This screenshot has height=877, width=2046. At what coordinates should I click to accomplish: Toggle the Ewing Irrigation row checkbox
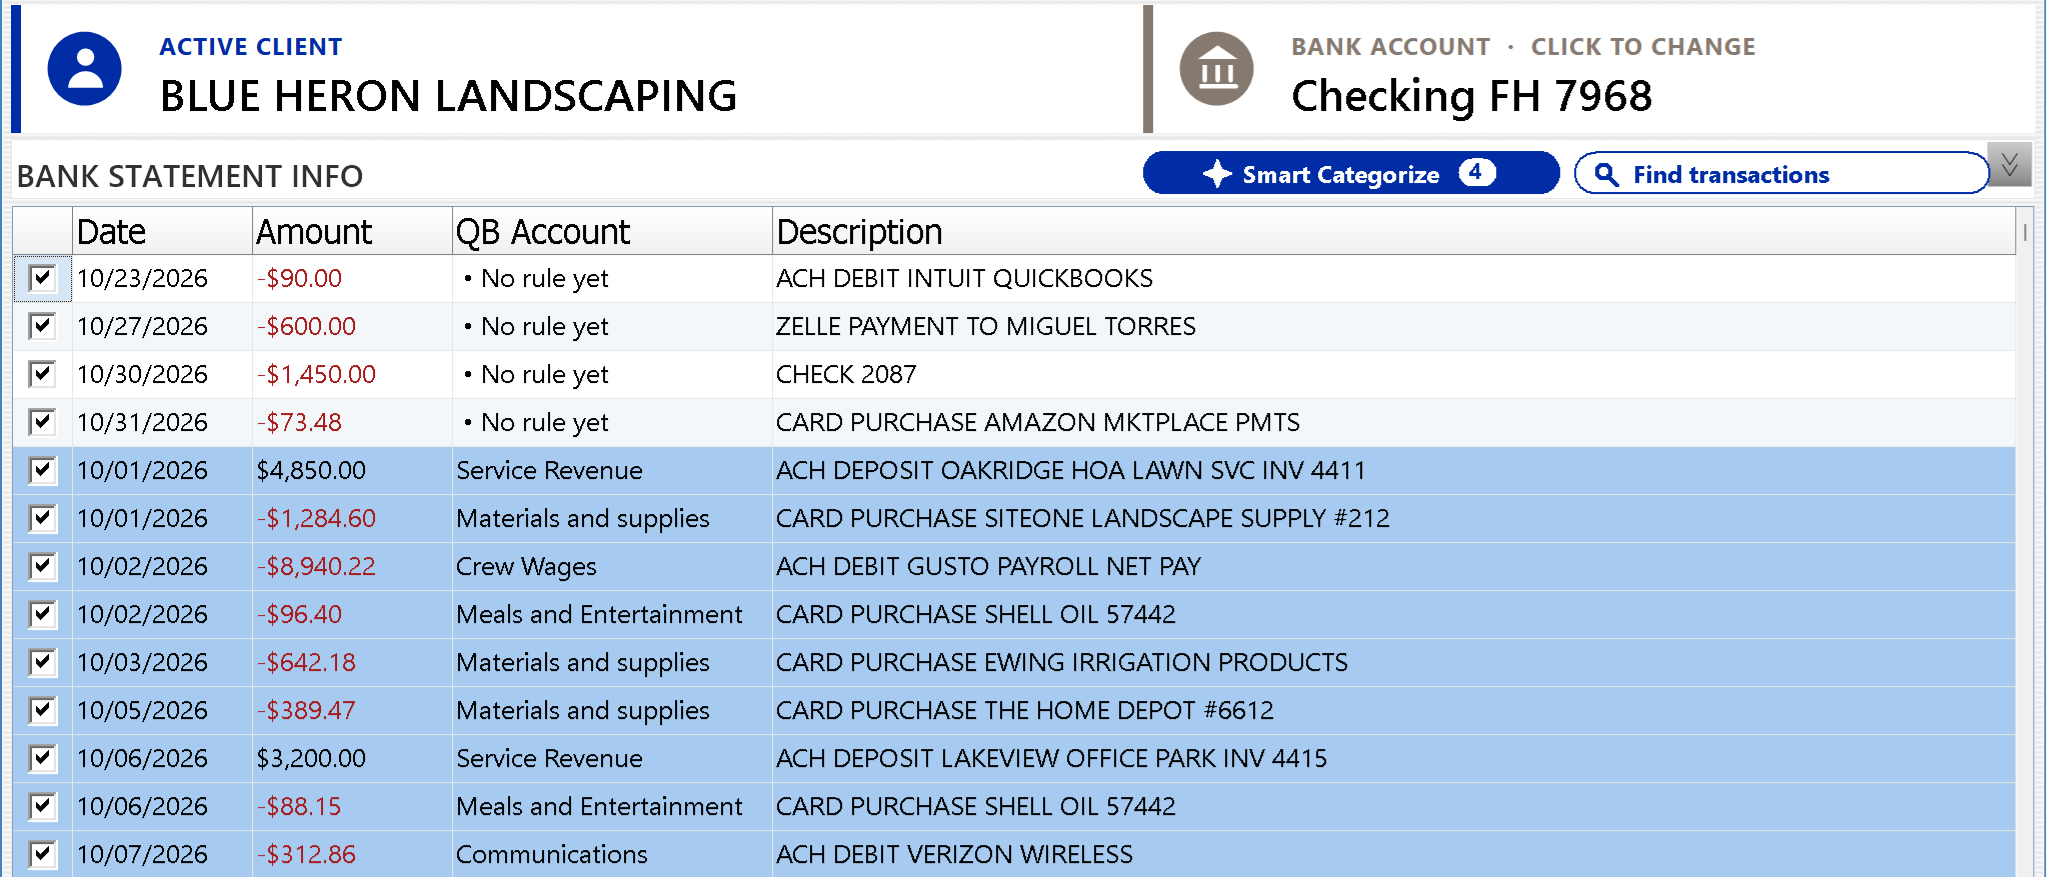click(x=42, y=662)
